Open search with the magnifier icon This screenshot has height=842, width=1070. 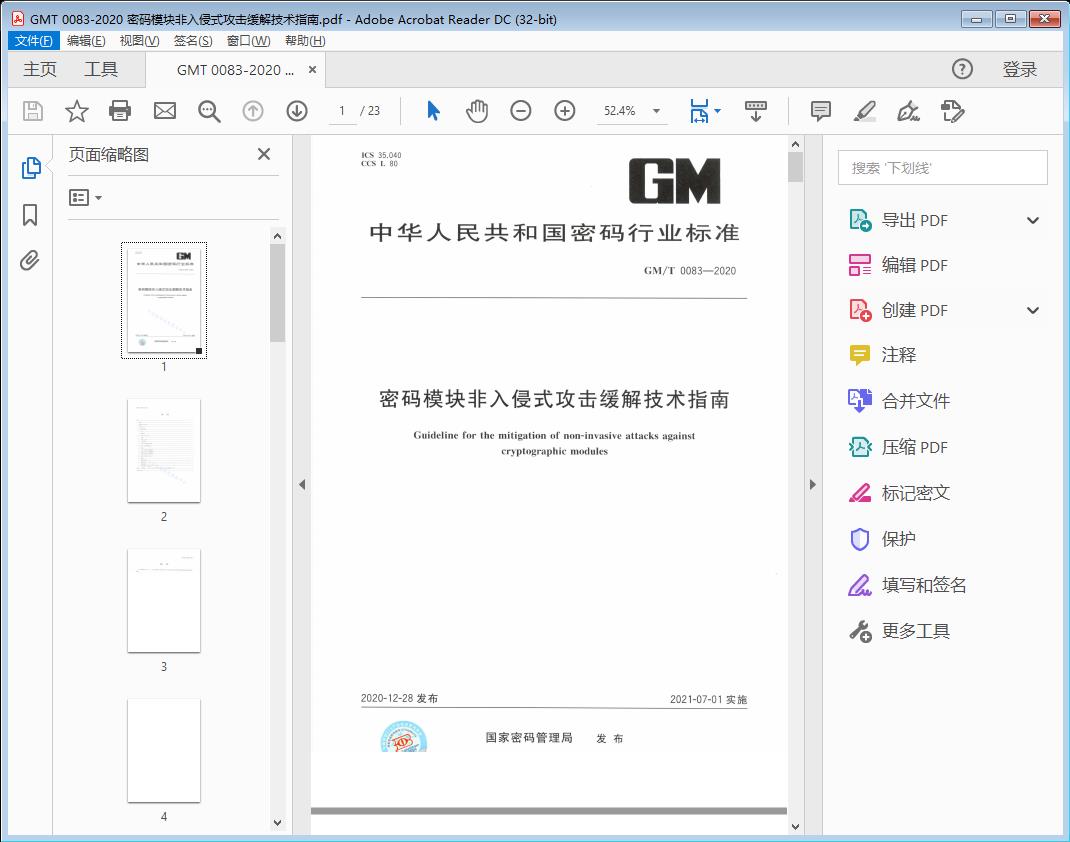209,111
